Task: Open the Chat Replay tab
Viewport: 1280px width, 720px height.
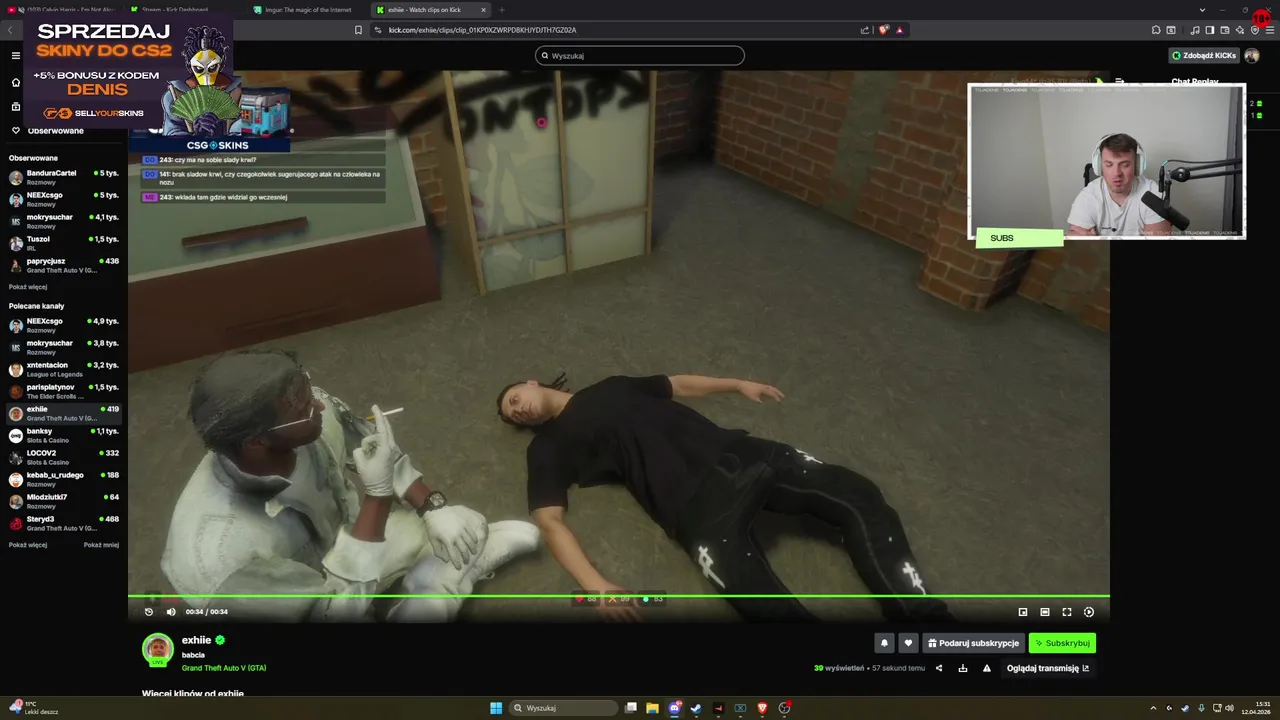Action: [1194, 82]
